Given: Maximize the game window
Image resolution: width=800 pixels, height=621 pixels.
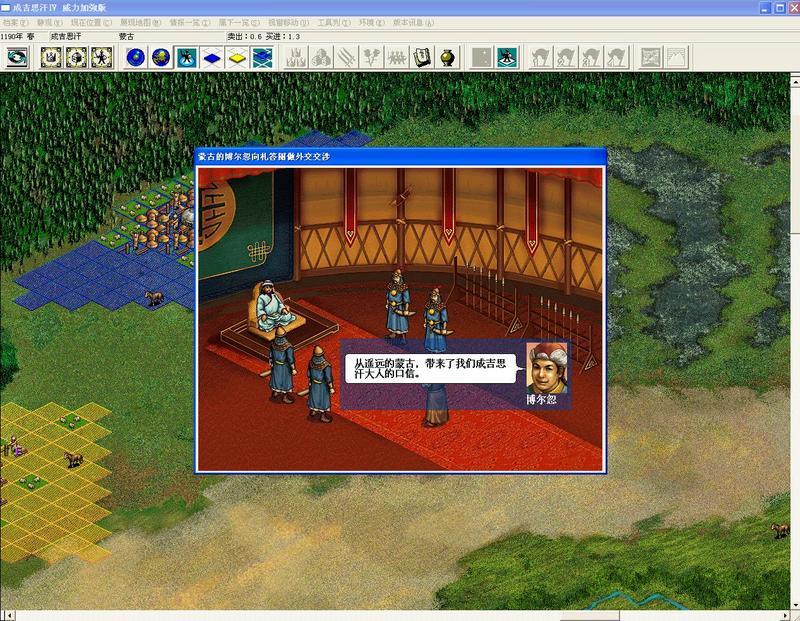Looking at the screenshot, I should [x=780, y=8].
